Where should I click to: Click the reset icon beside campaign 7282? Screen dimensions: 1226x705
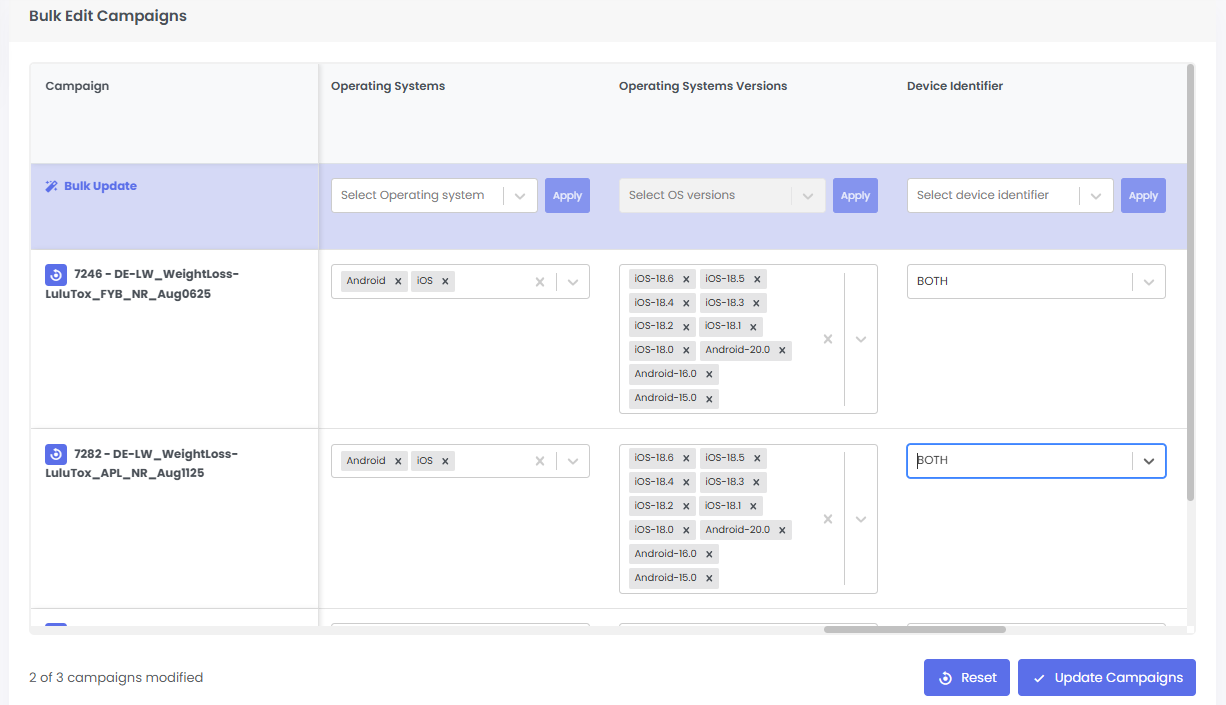click(56, 455)
